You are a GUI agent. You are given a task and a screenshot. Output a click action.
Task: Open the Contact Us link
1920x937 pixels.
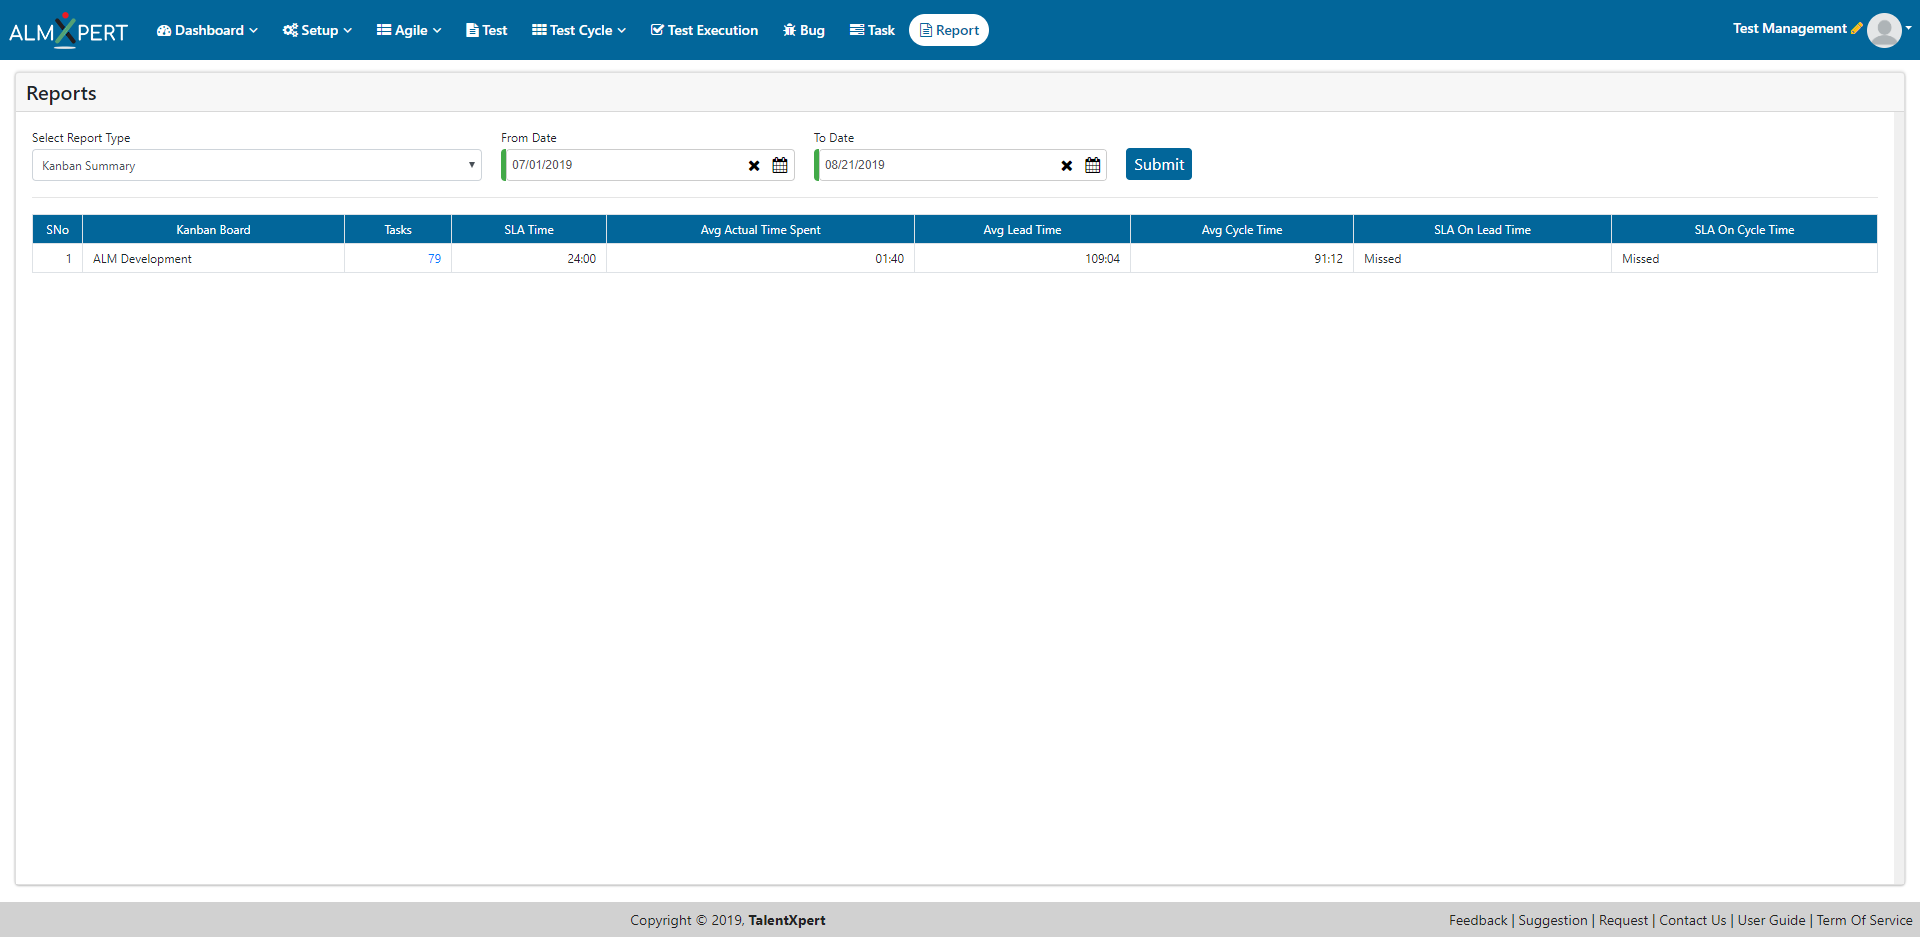click(x=1692, y=920)
